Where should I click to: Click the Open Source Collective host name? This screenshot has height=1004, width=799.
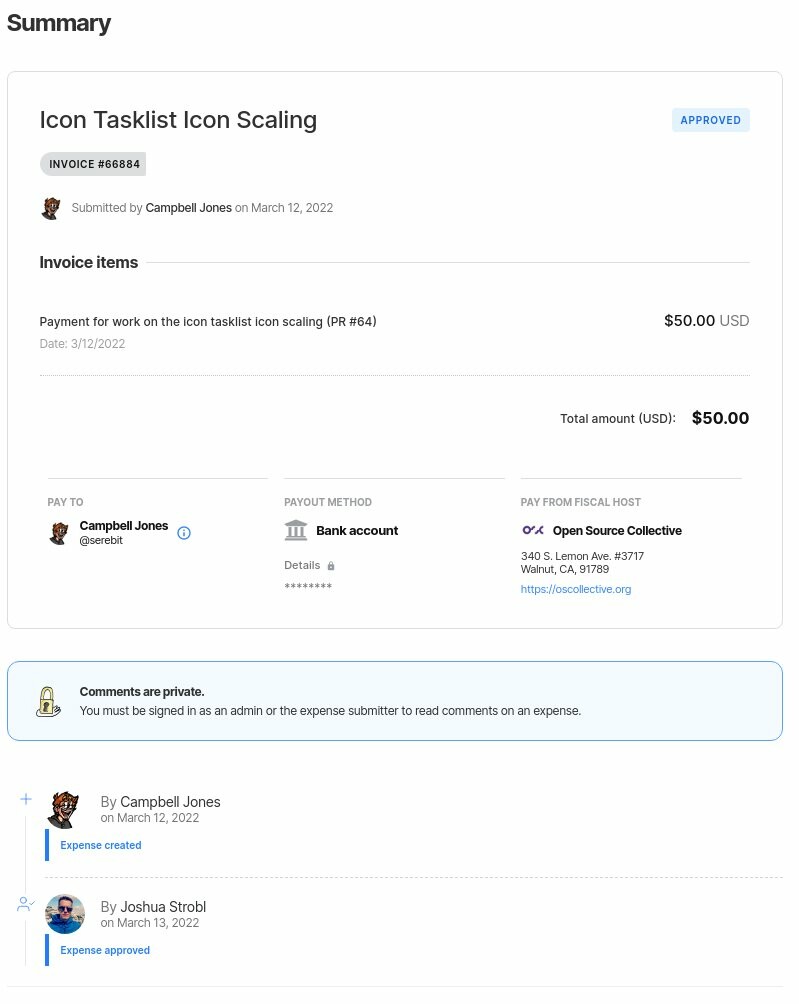617,531
